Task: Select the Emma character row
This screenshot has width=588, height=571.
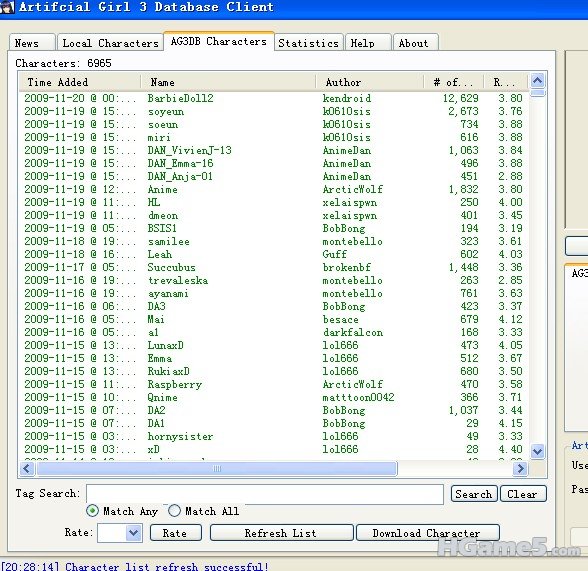Action: 274,358
